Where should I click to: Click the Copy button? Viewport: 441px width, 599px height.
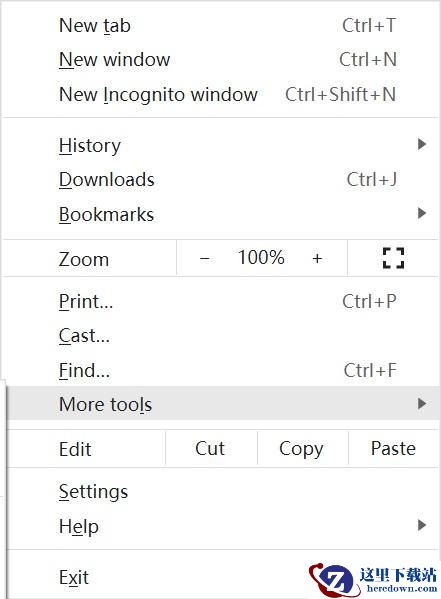(302, 448)
